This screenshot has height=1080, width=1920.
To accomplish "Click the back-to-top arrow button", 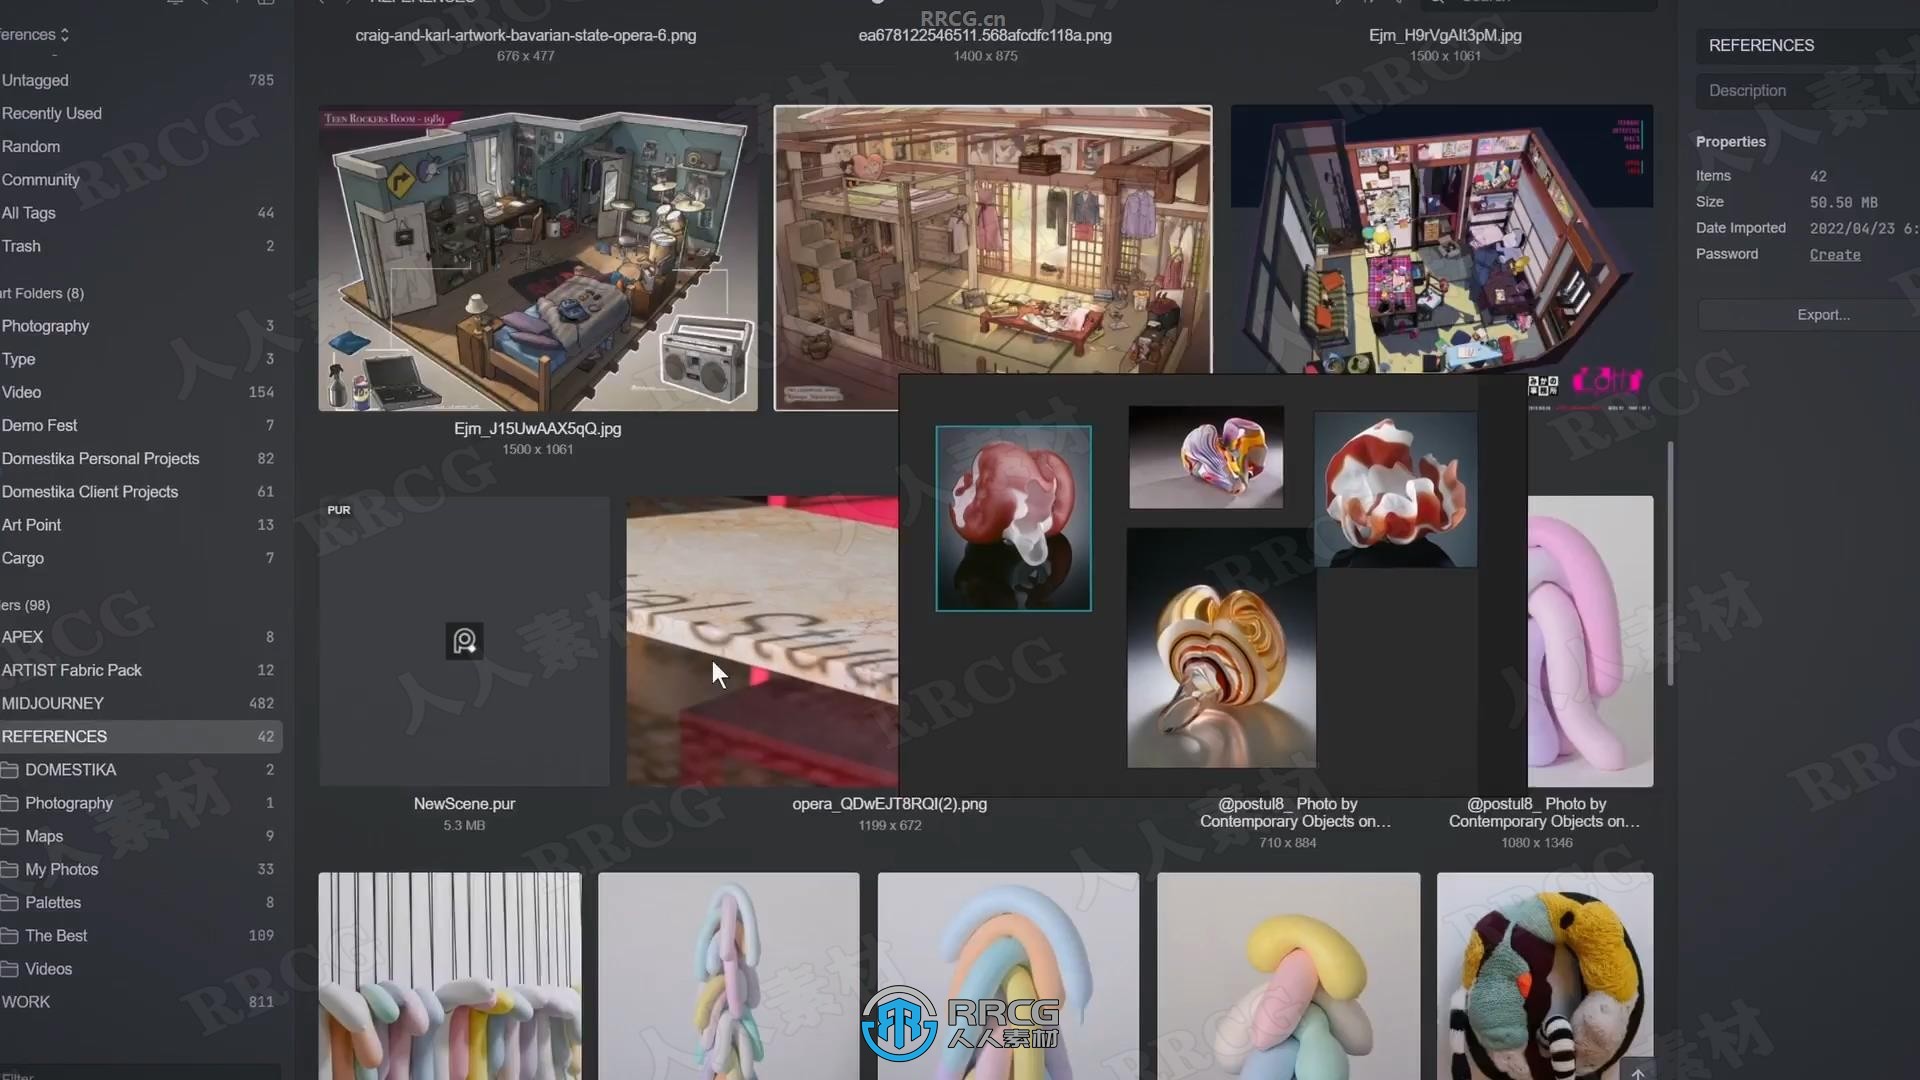I will click(1637, 1072).
